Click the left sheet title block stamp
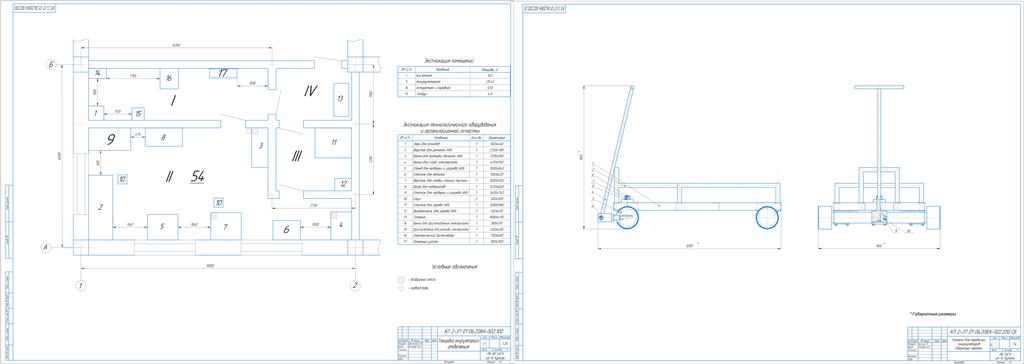1024x364 pixels. tap(453, 343)
